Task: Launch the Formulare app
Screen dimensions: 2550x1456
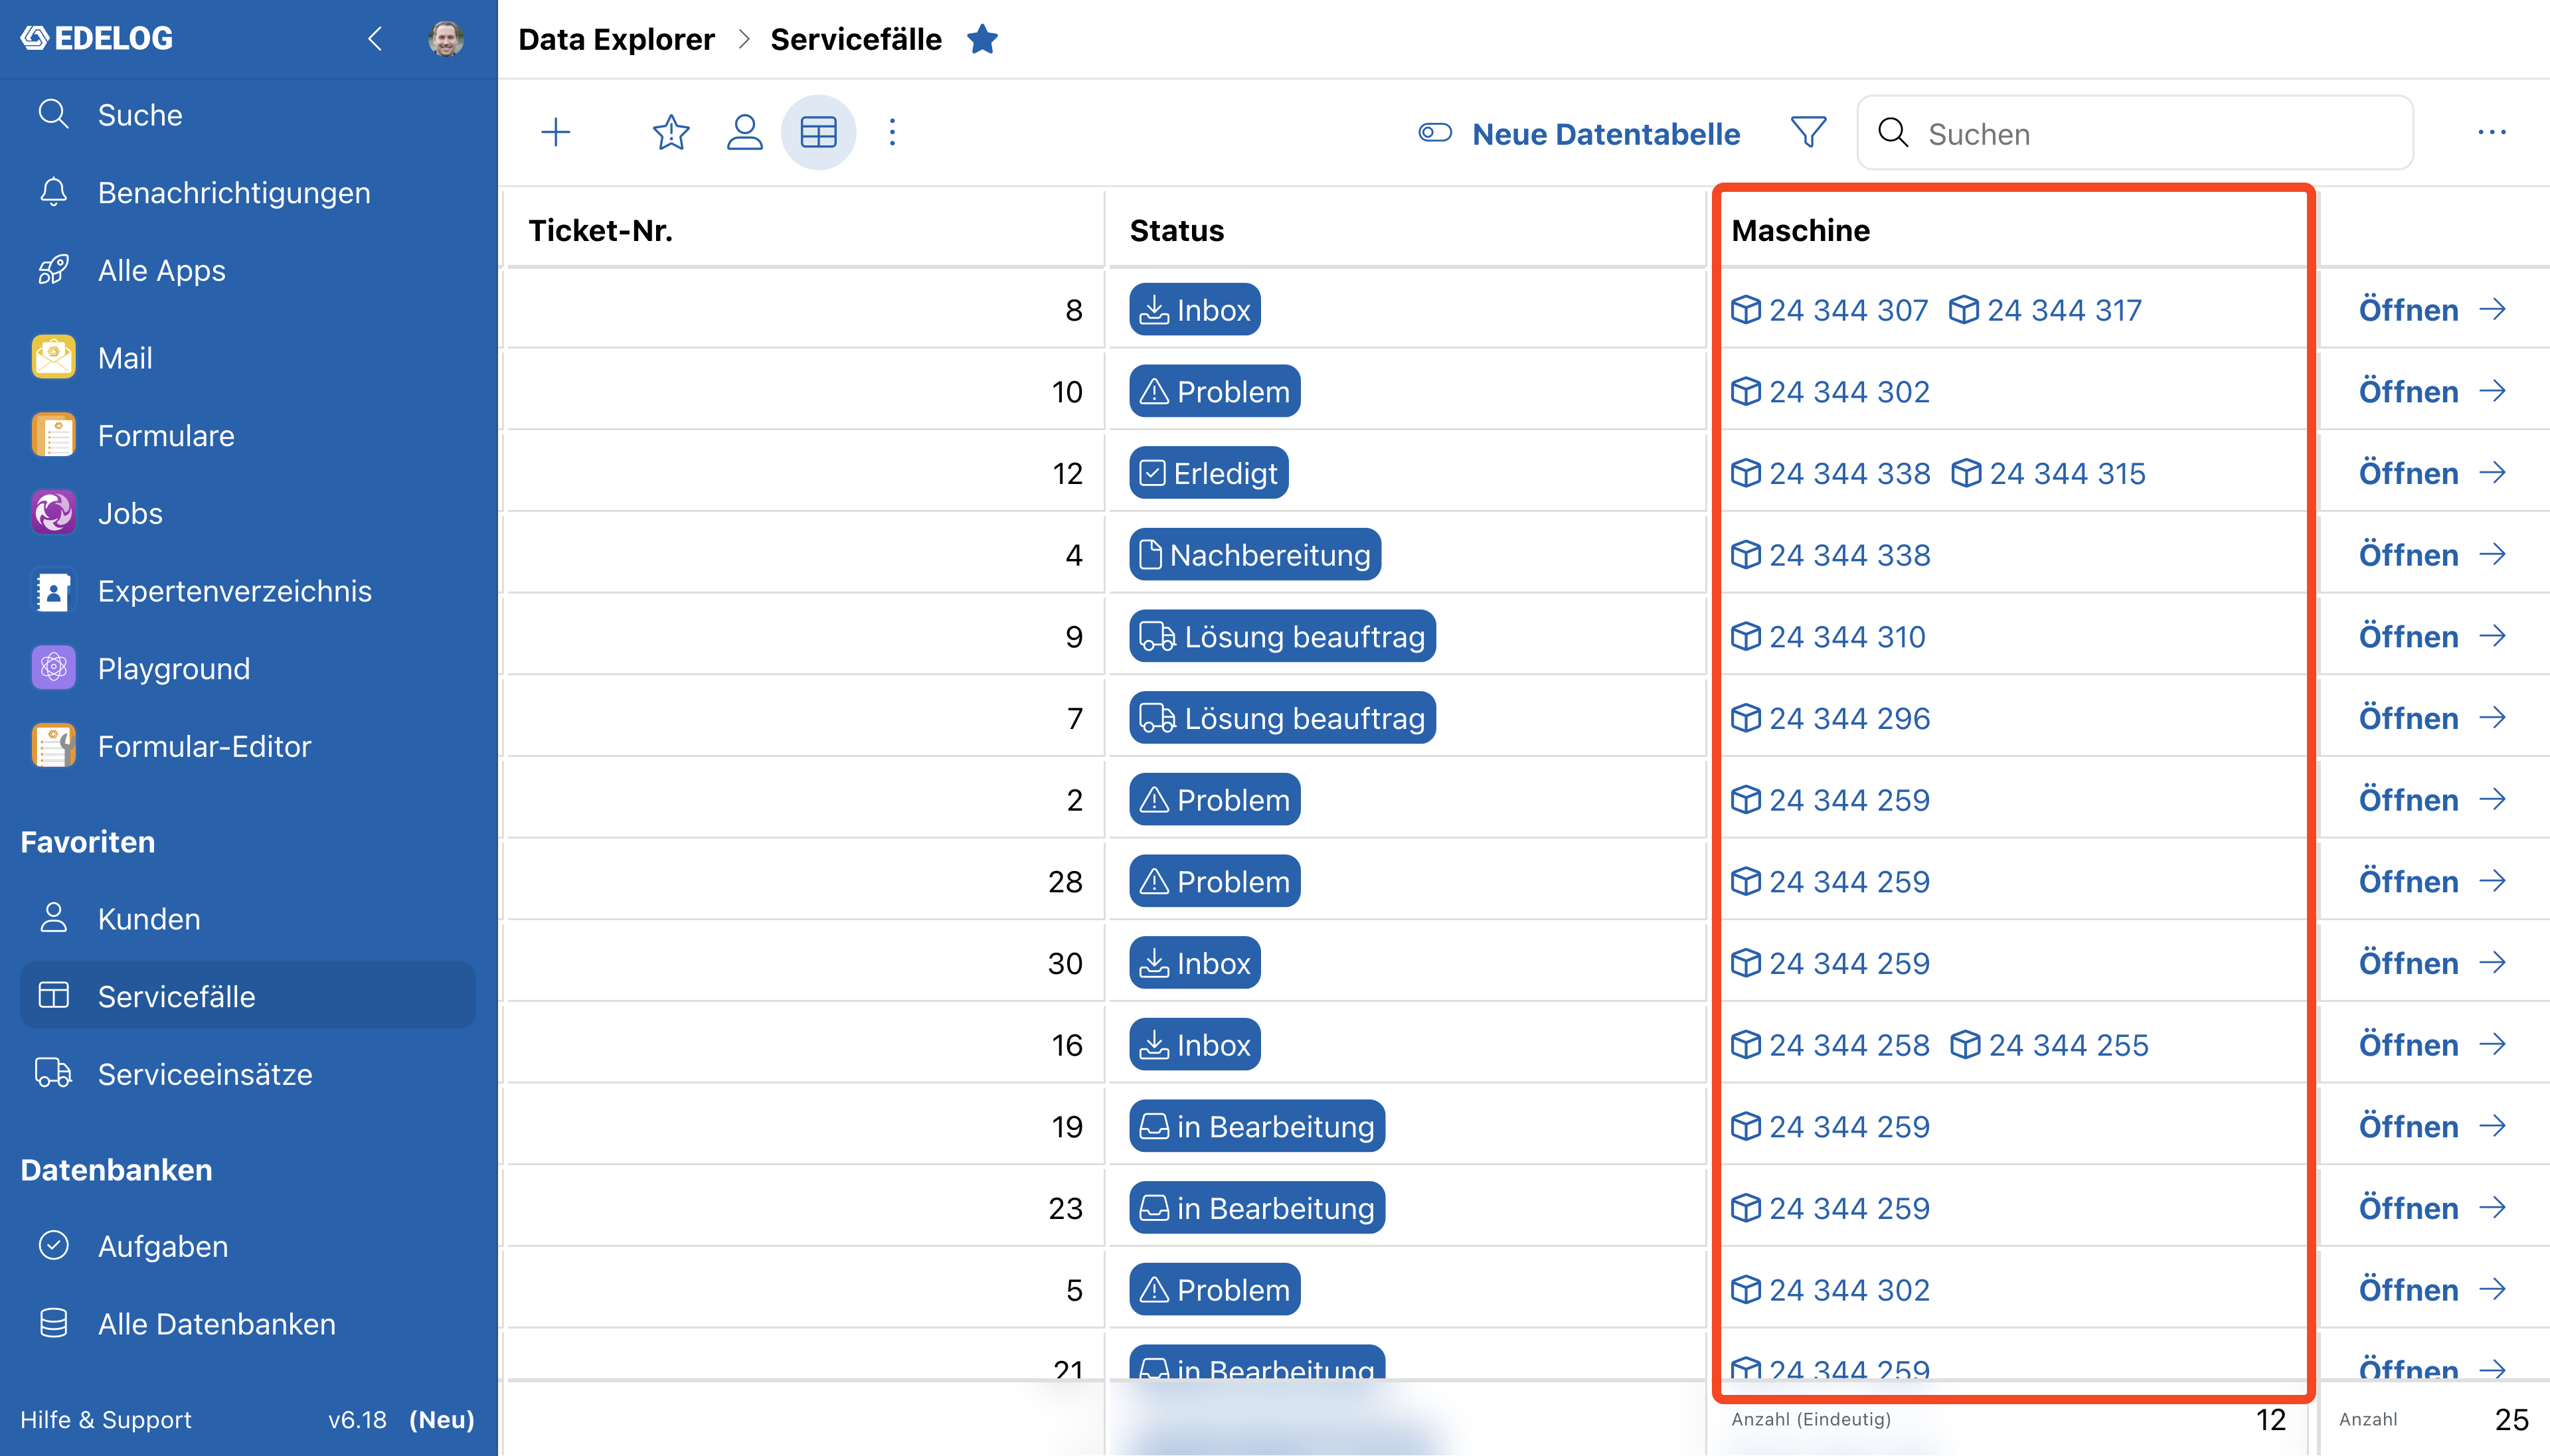Action: [248, 435]
